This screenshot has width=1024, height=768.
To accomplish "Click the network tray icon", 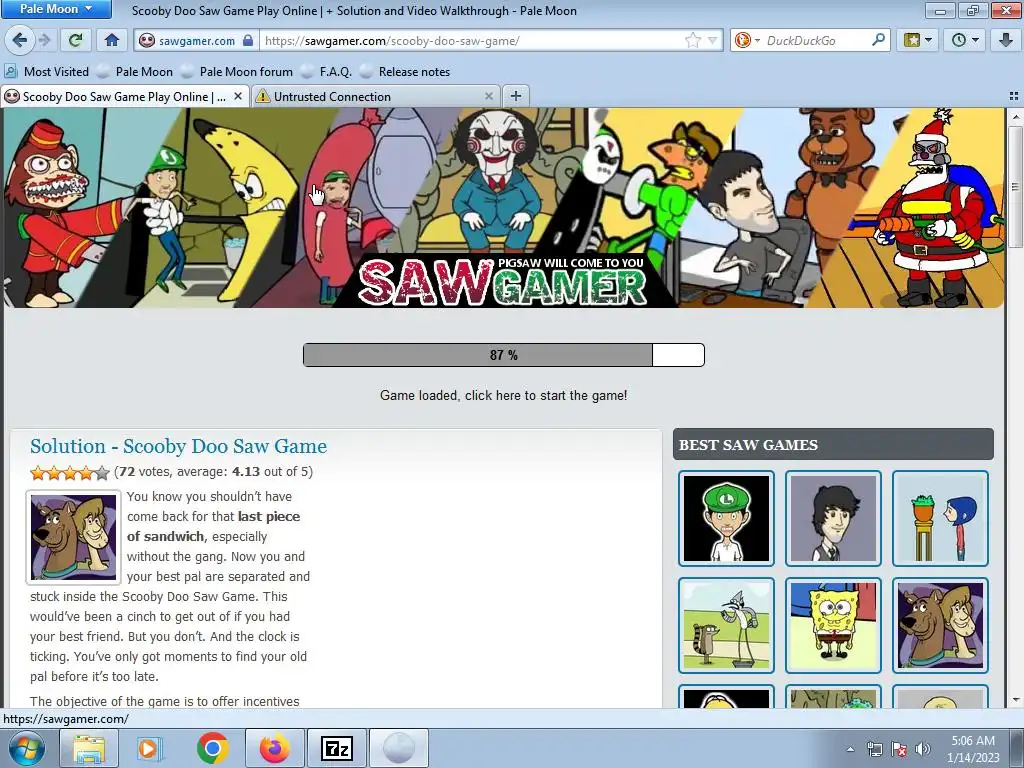I will coord(874,749).
